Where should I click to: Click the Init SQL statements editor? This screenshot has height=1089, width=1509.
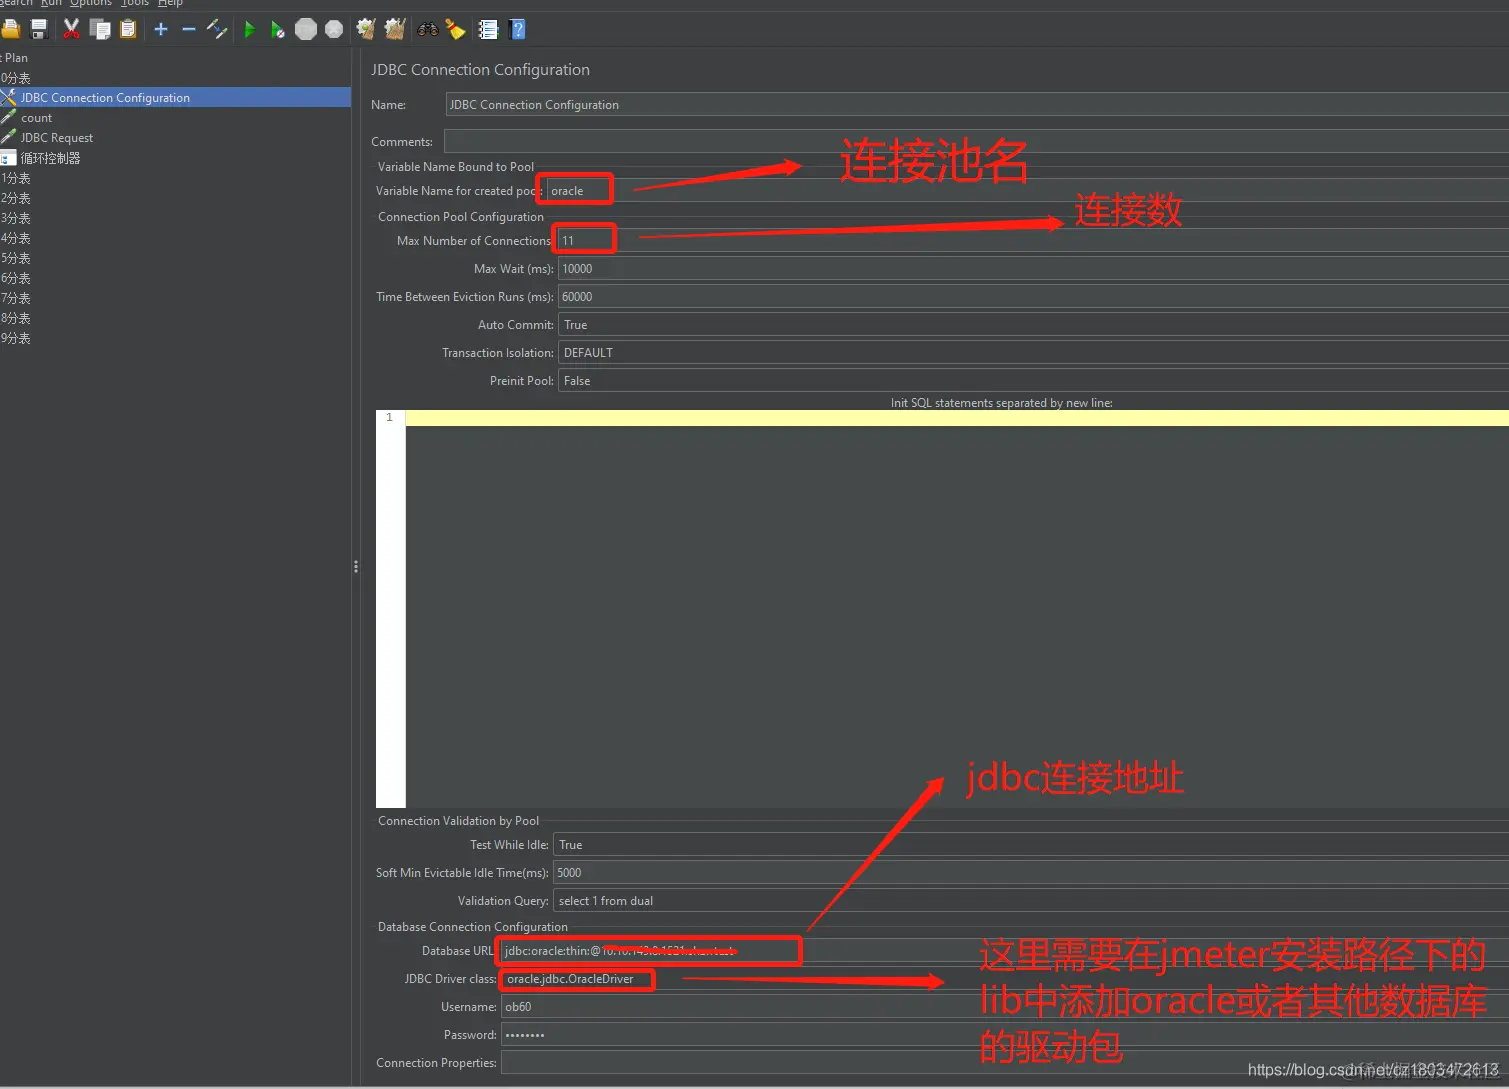click(957, 608)
